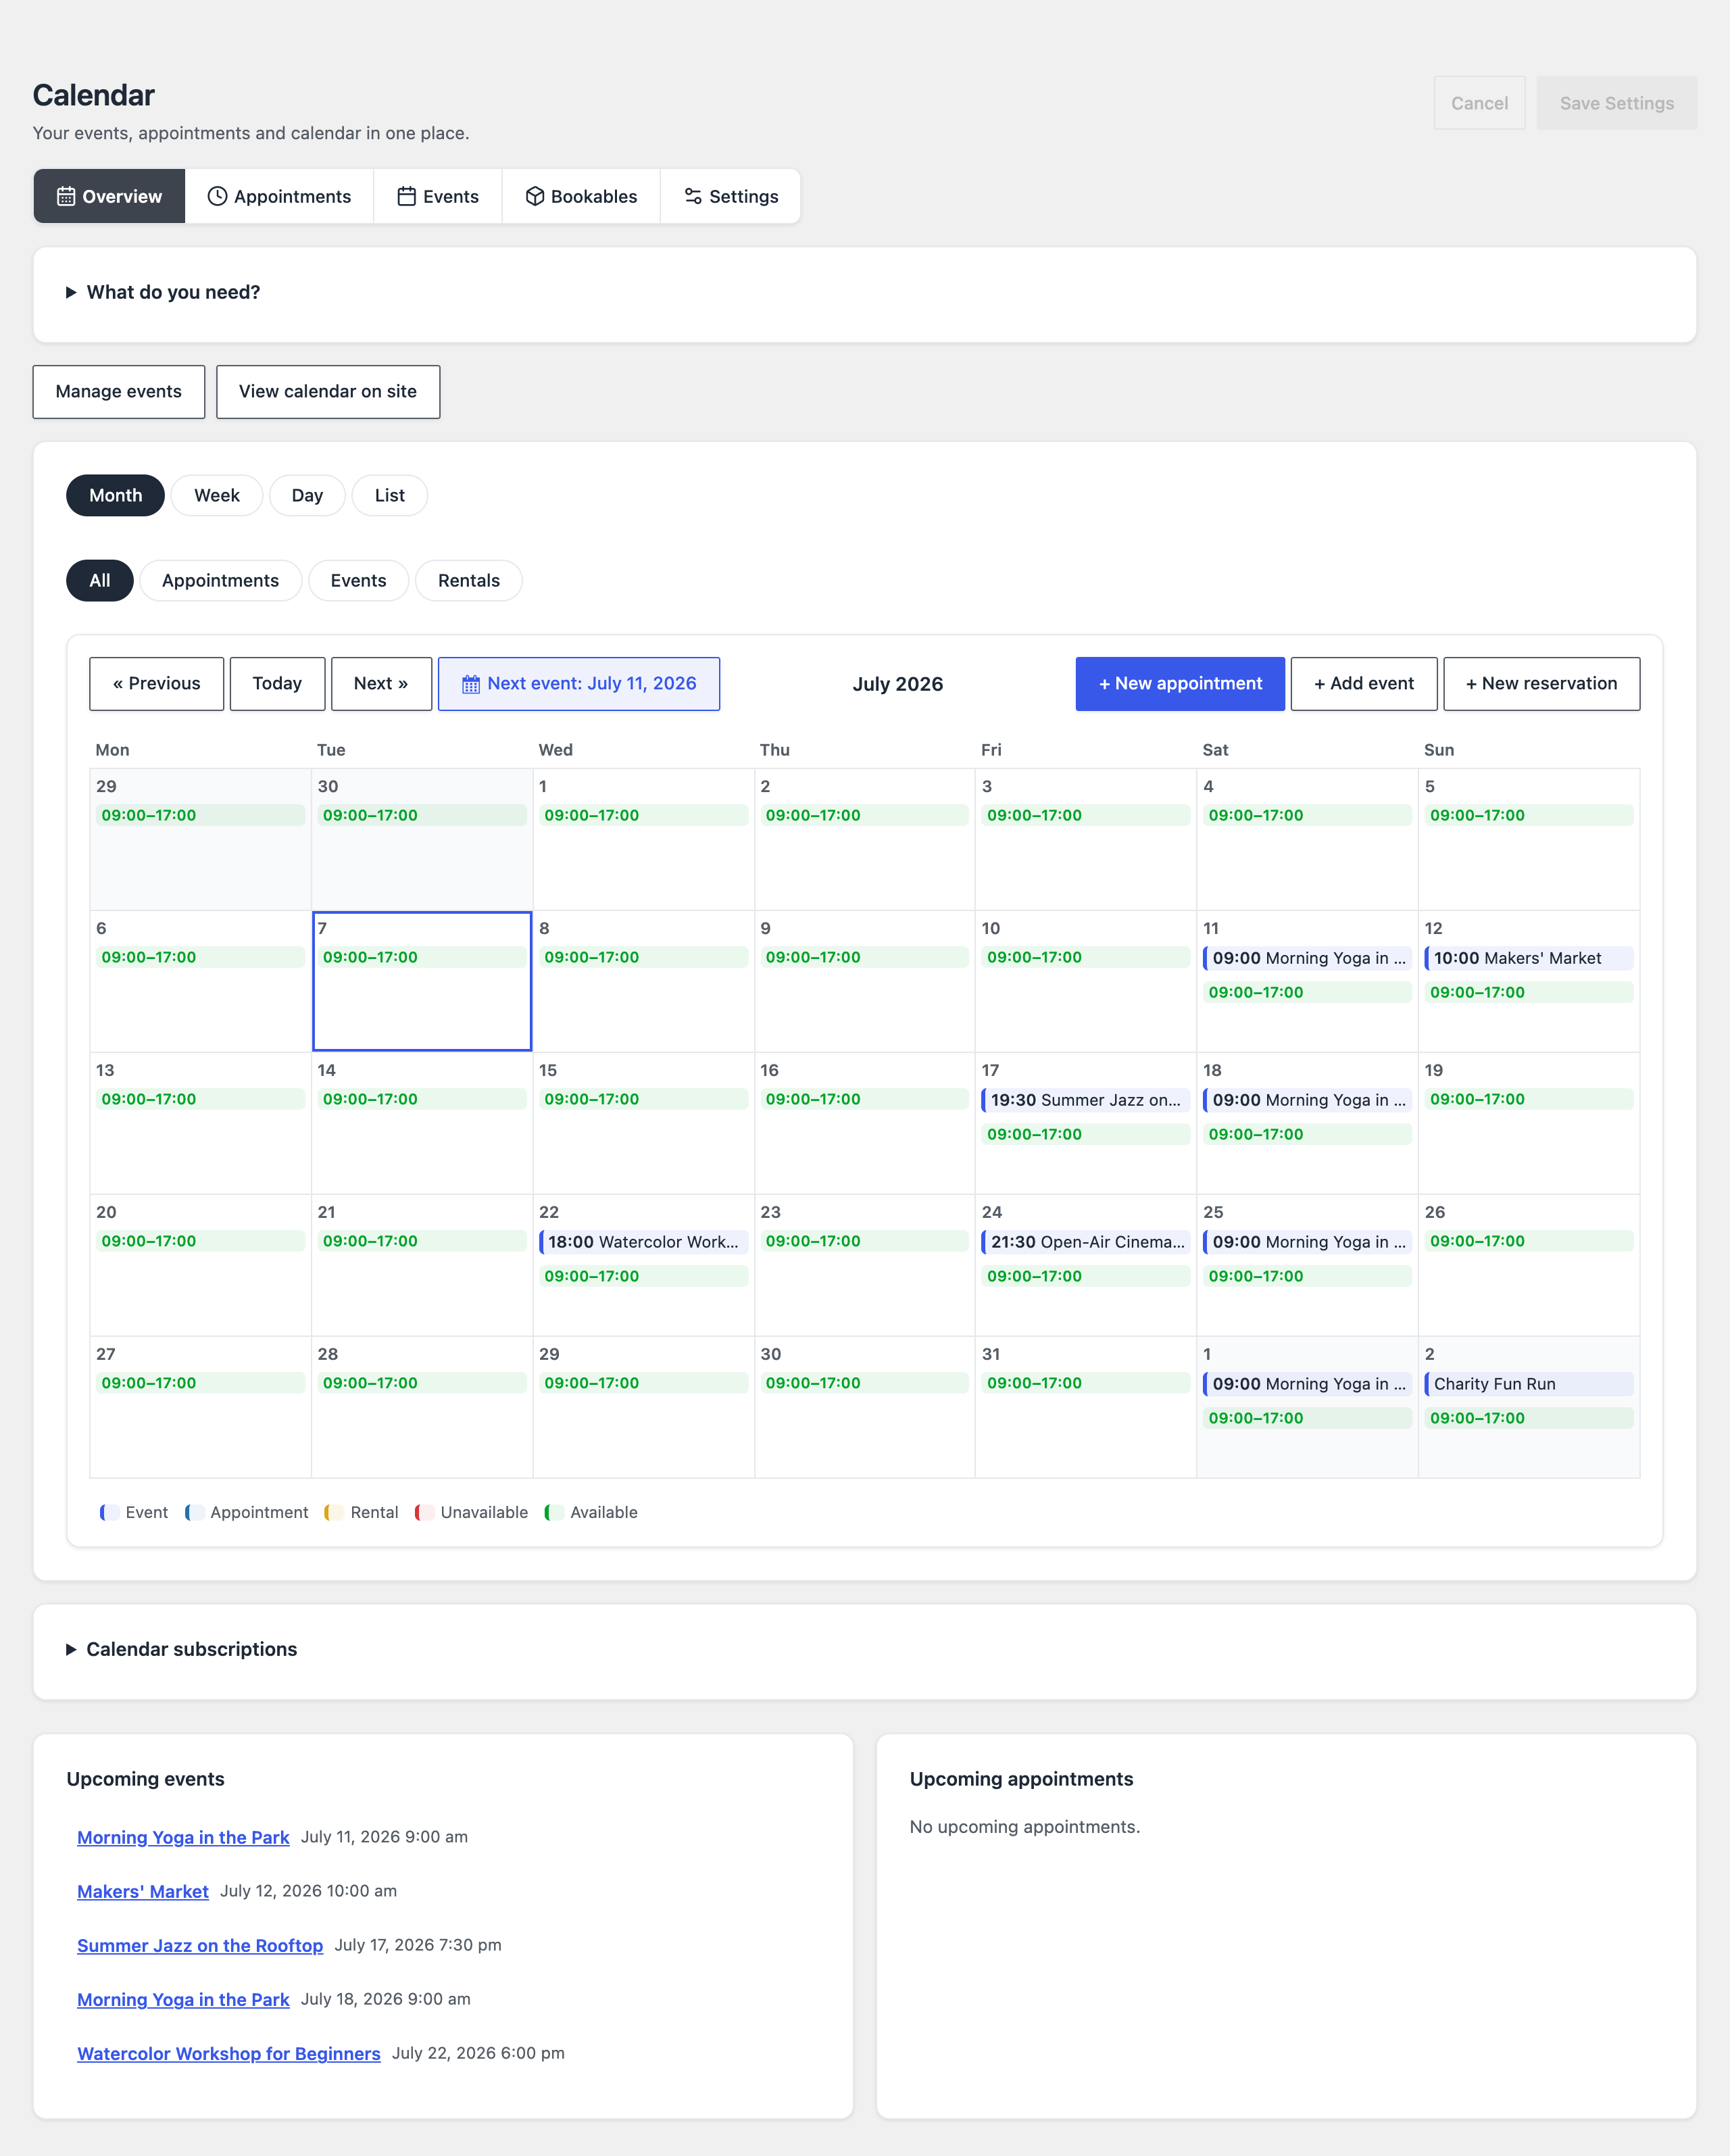This screenshot has height=2156, width=1730.
Task: Open Watercolor Workshop for Beginners link
Action: tap(229, 2053)
